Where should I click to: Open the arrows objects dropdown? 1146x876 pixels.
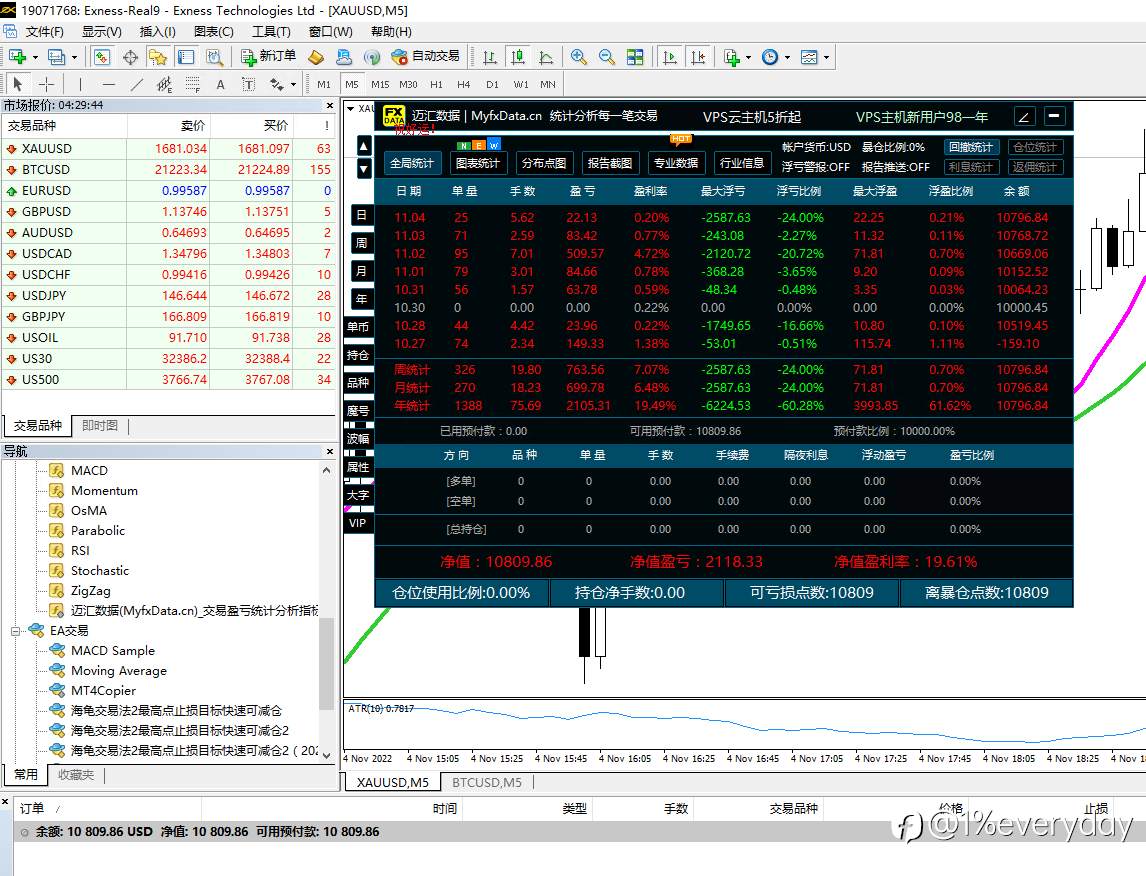point(293,84)
